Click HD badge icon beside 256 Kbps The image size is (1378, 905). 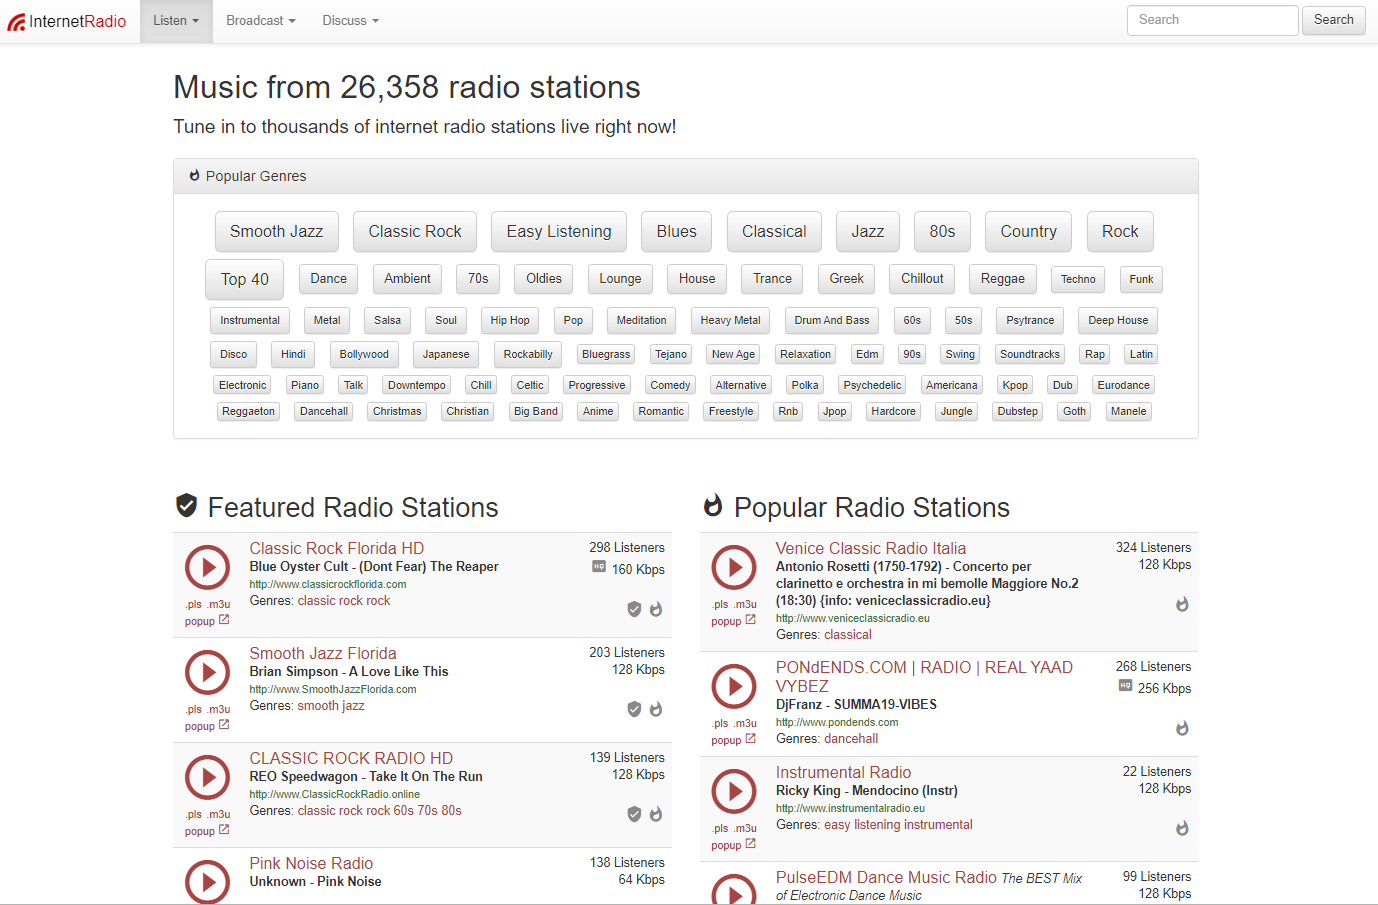click(1125, 686)
